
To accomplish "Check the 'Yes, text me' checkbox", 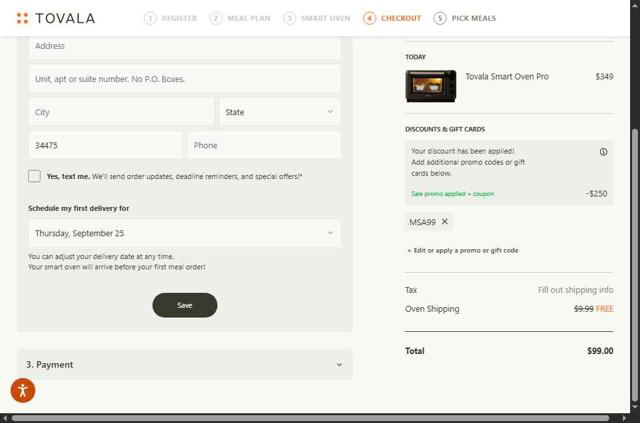I will tap(34, 176).
